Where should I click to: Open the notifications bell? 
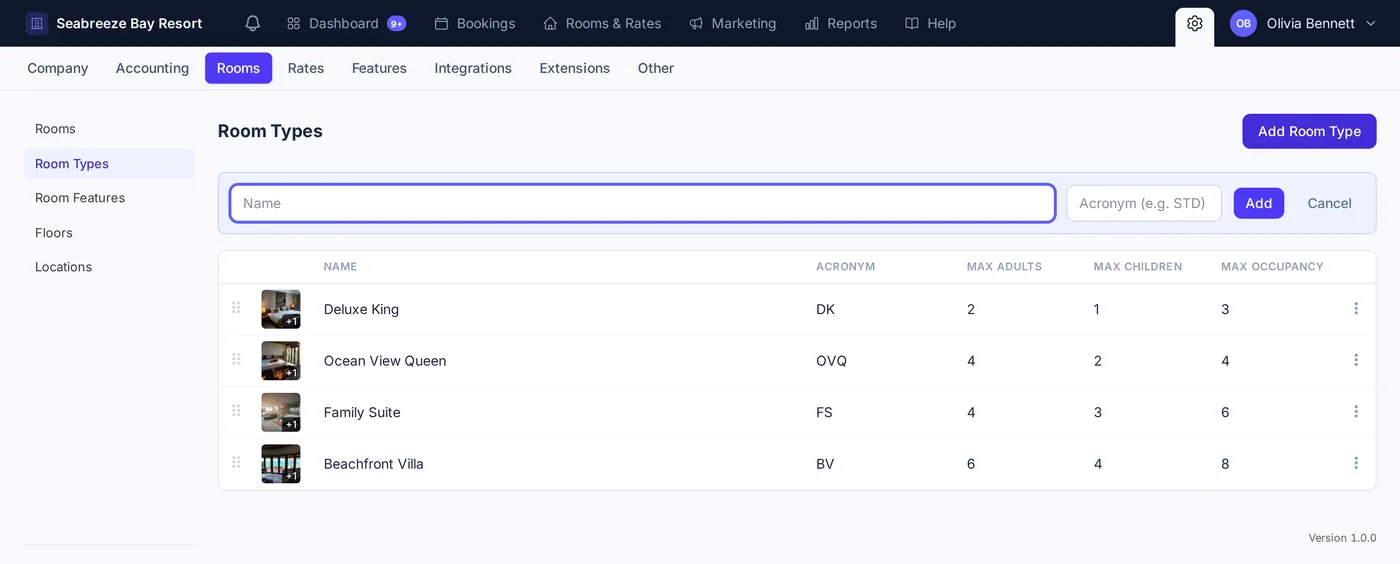pyautogui.click(x=253, y=23)
